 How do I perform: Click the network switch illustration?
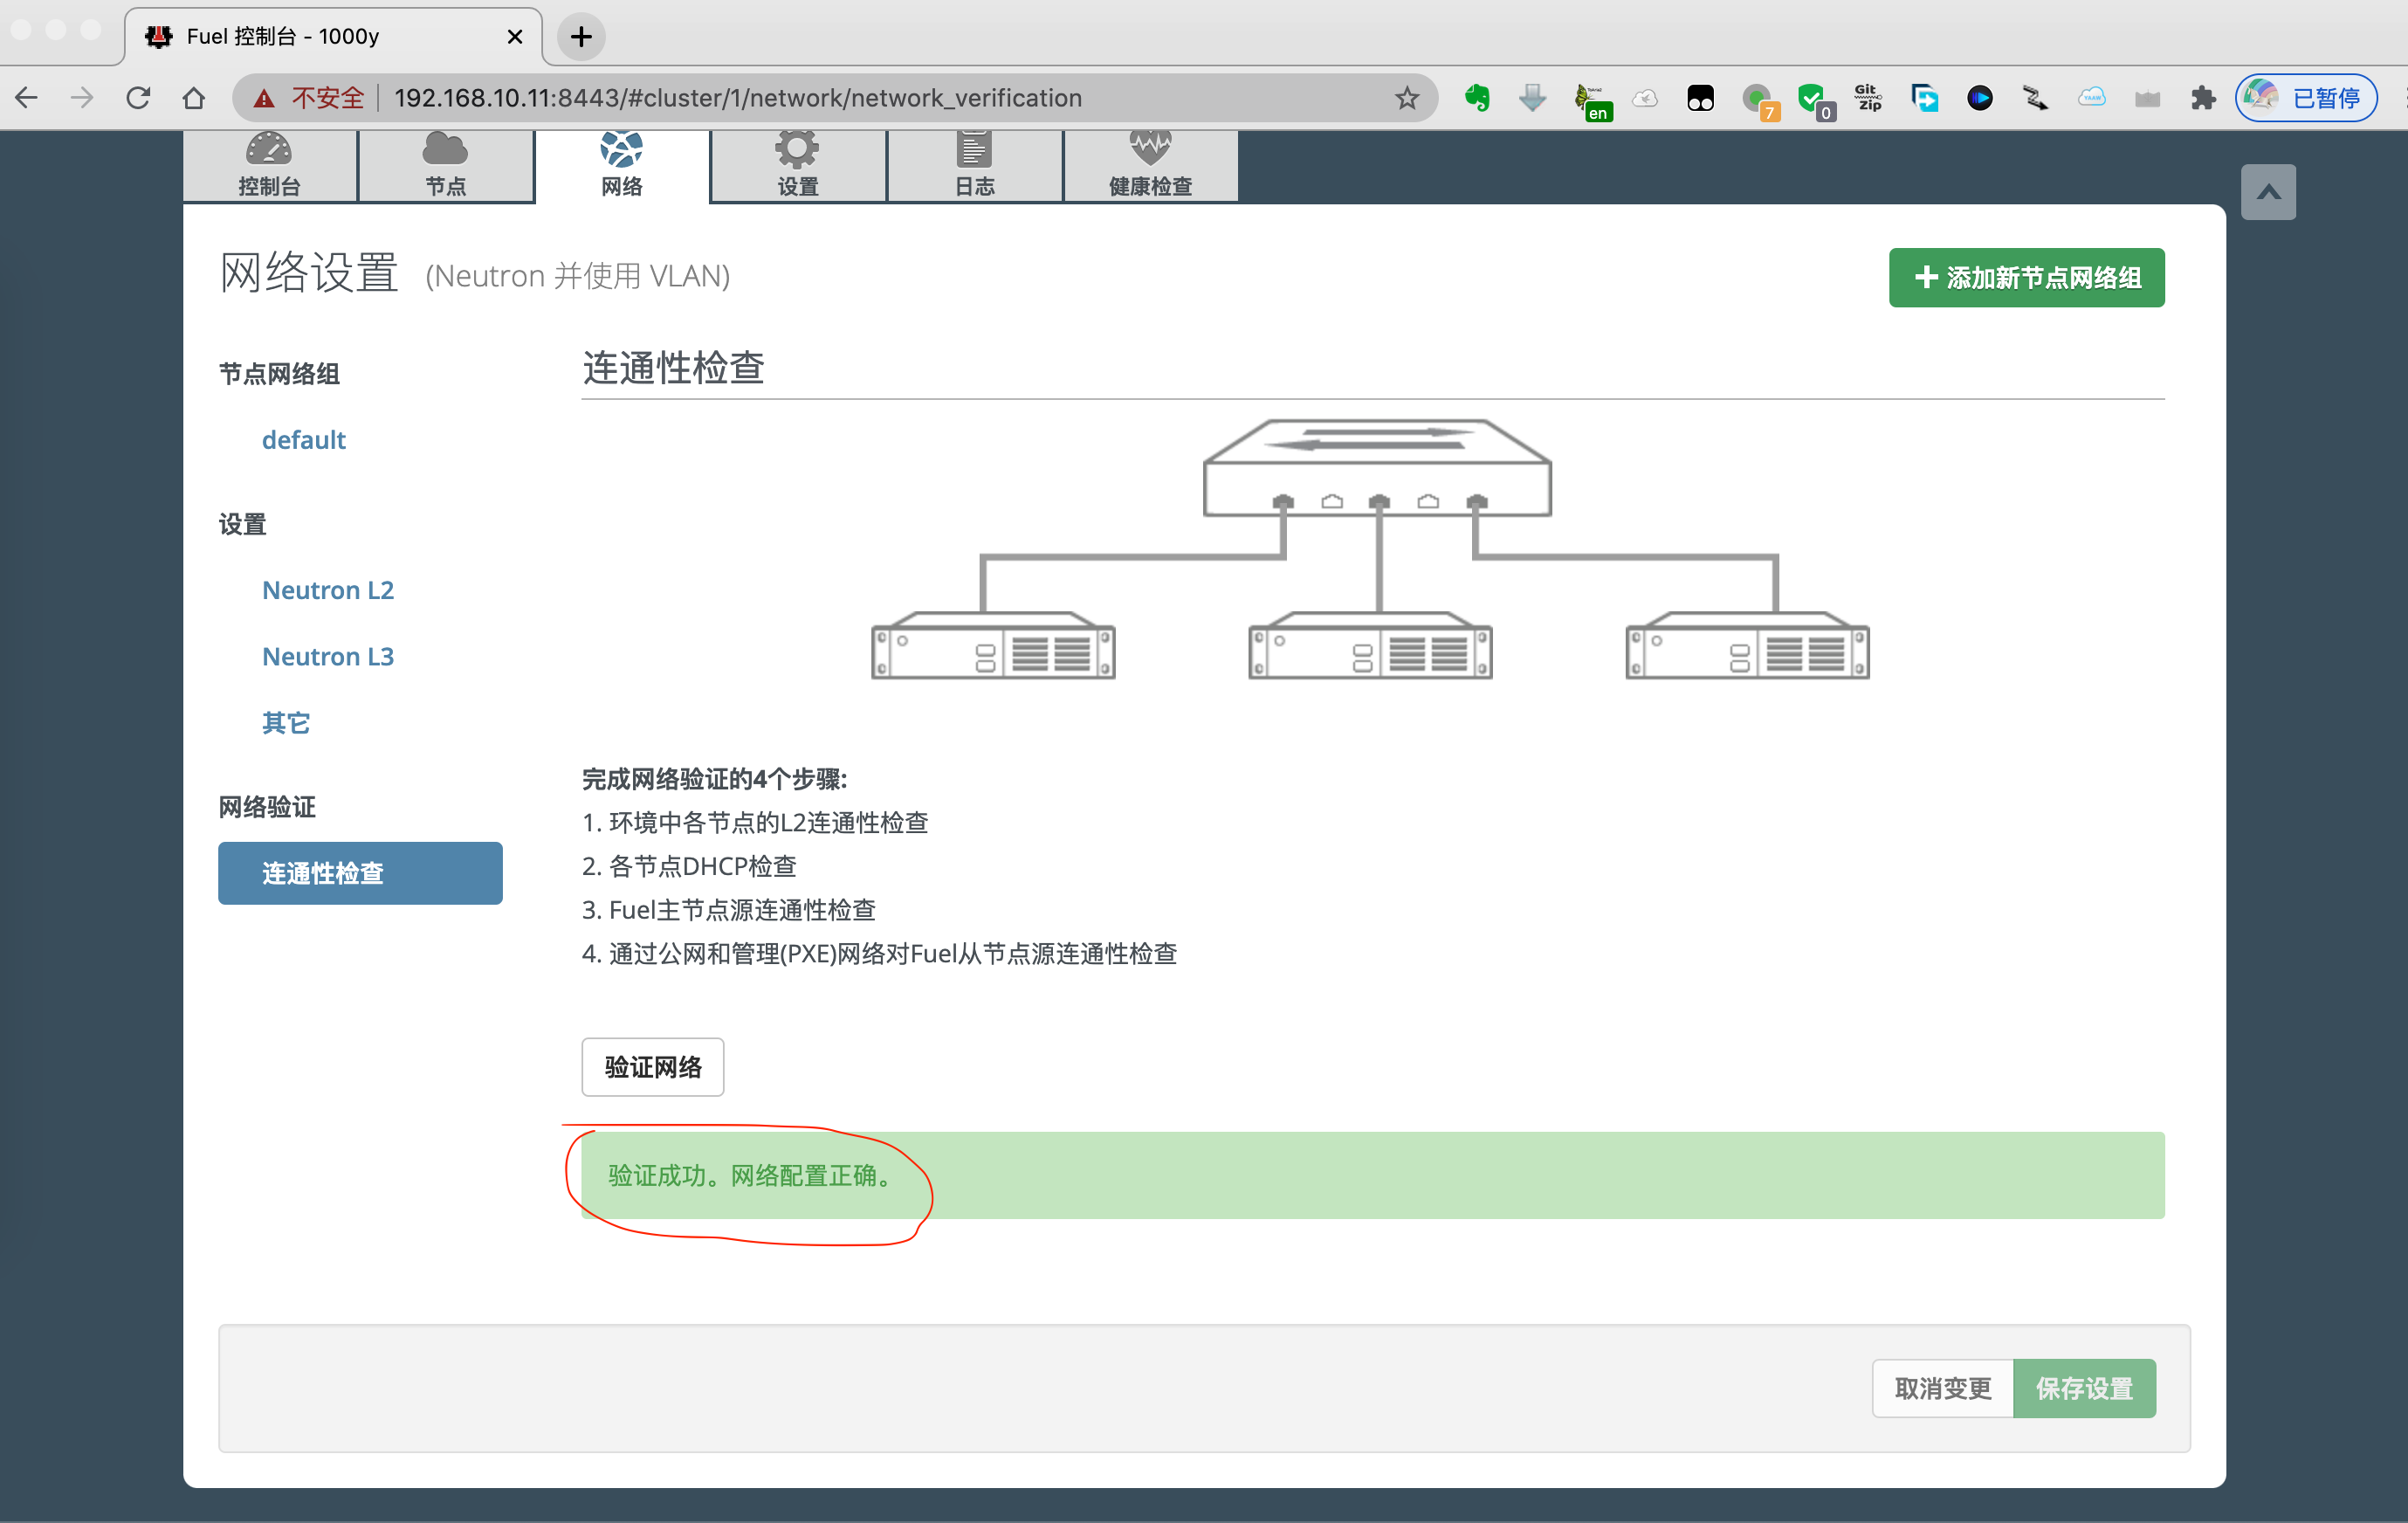tap(1377, 468)
